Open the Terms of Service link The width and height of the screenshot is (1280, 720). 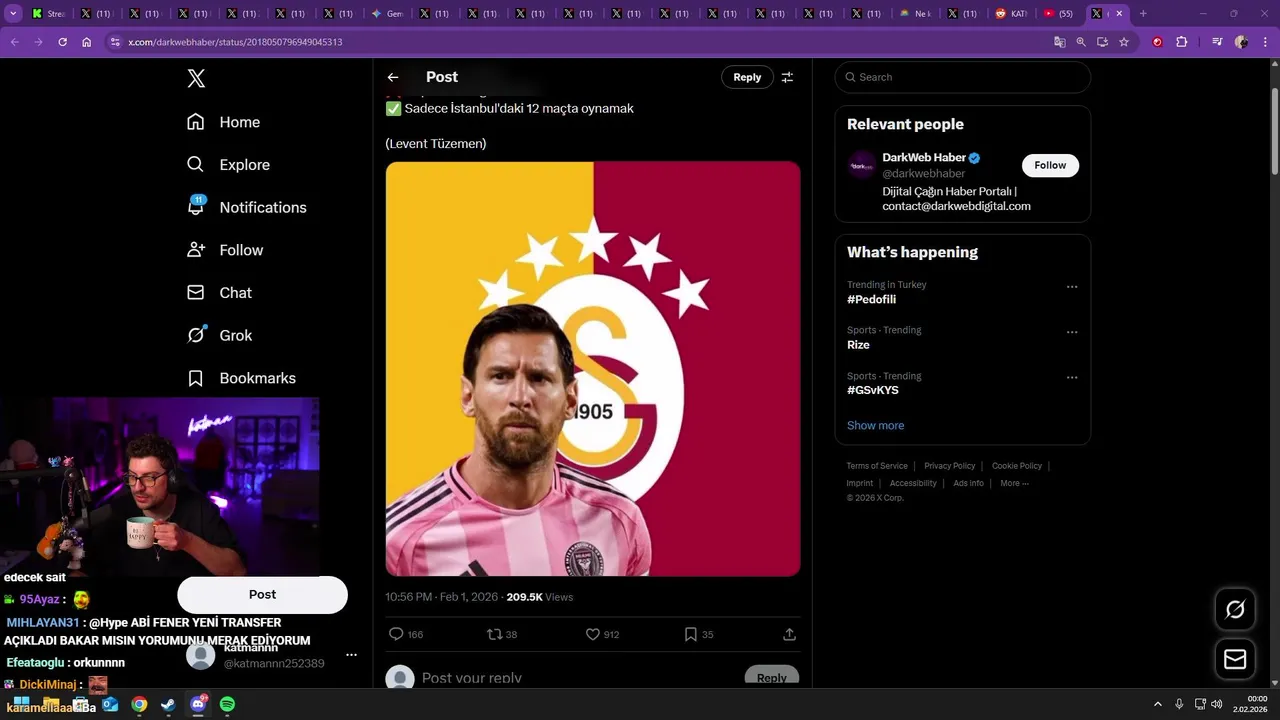(x=877, y=466)
